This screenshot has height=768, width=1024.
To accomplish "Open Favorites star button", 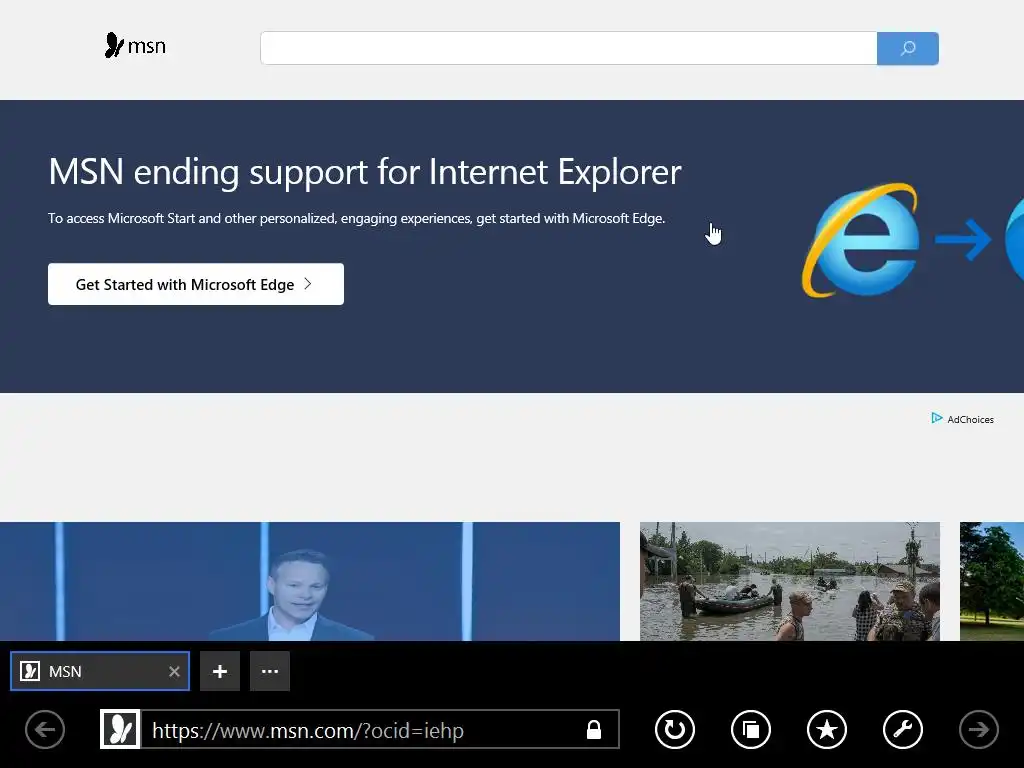I will 827,729.
